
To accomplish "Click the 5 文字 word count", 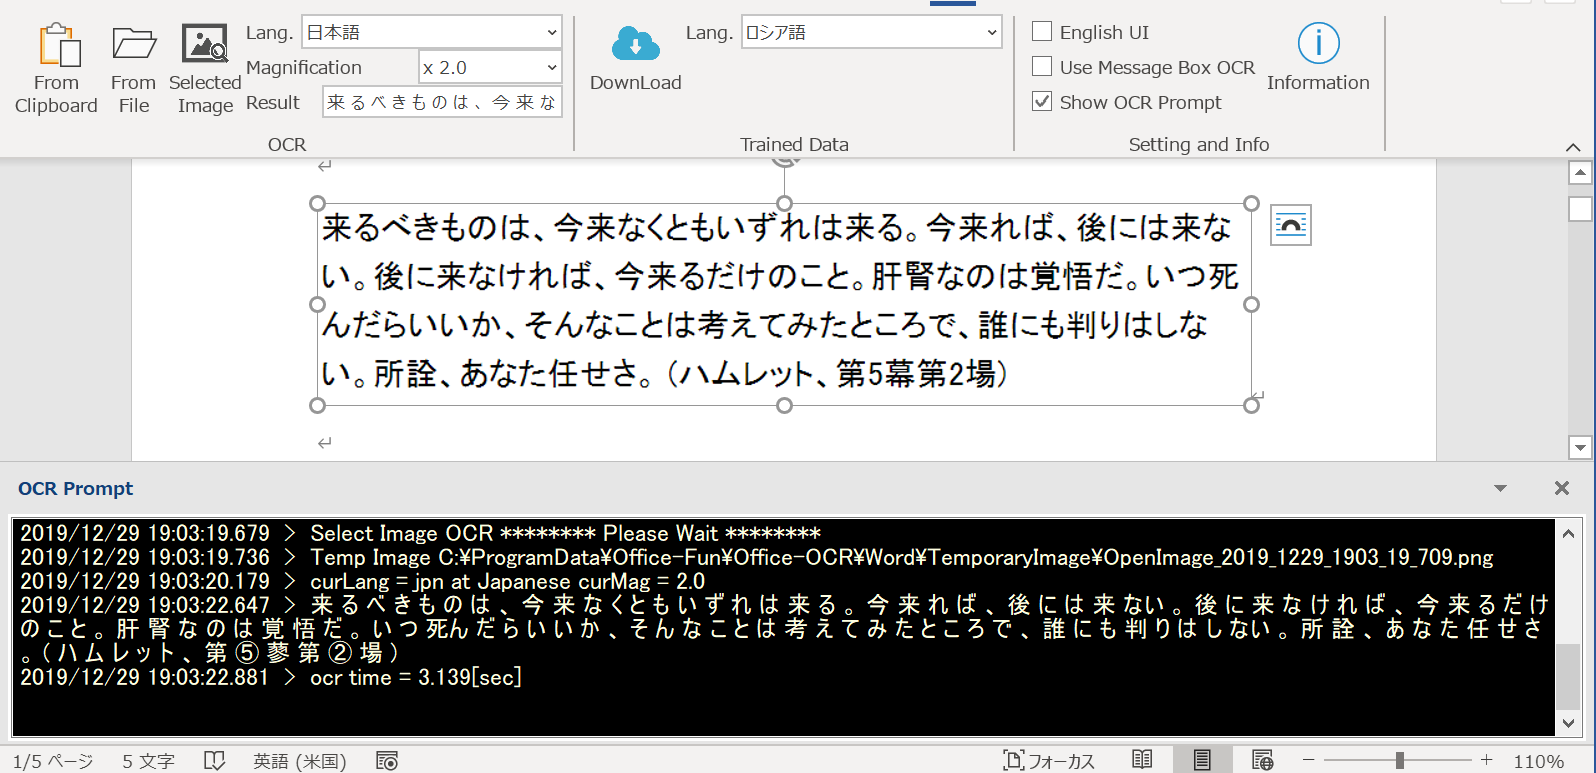I will coord(148,761).
